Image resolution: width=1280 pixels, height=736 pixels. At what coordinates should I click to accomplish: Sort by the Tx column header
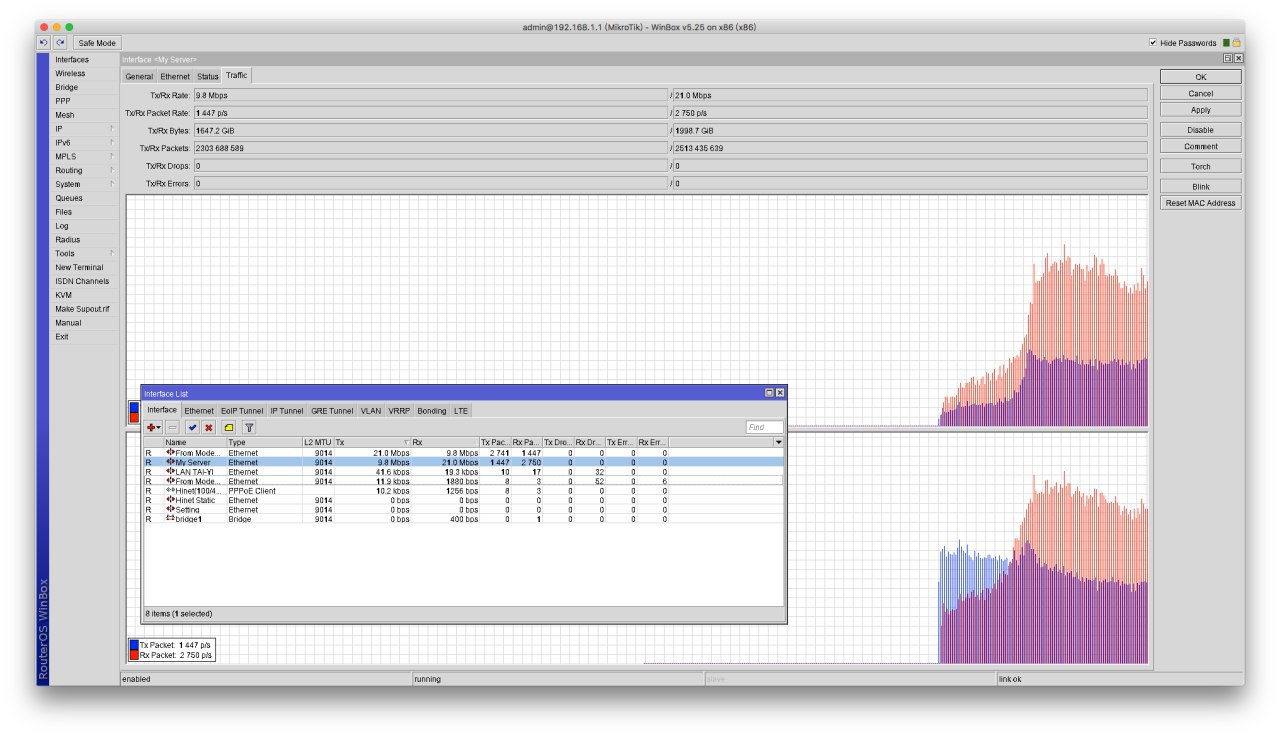point(372,442)
